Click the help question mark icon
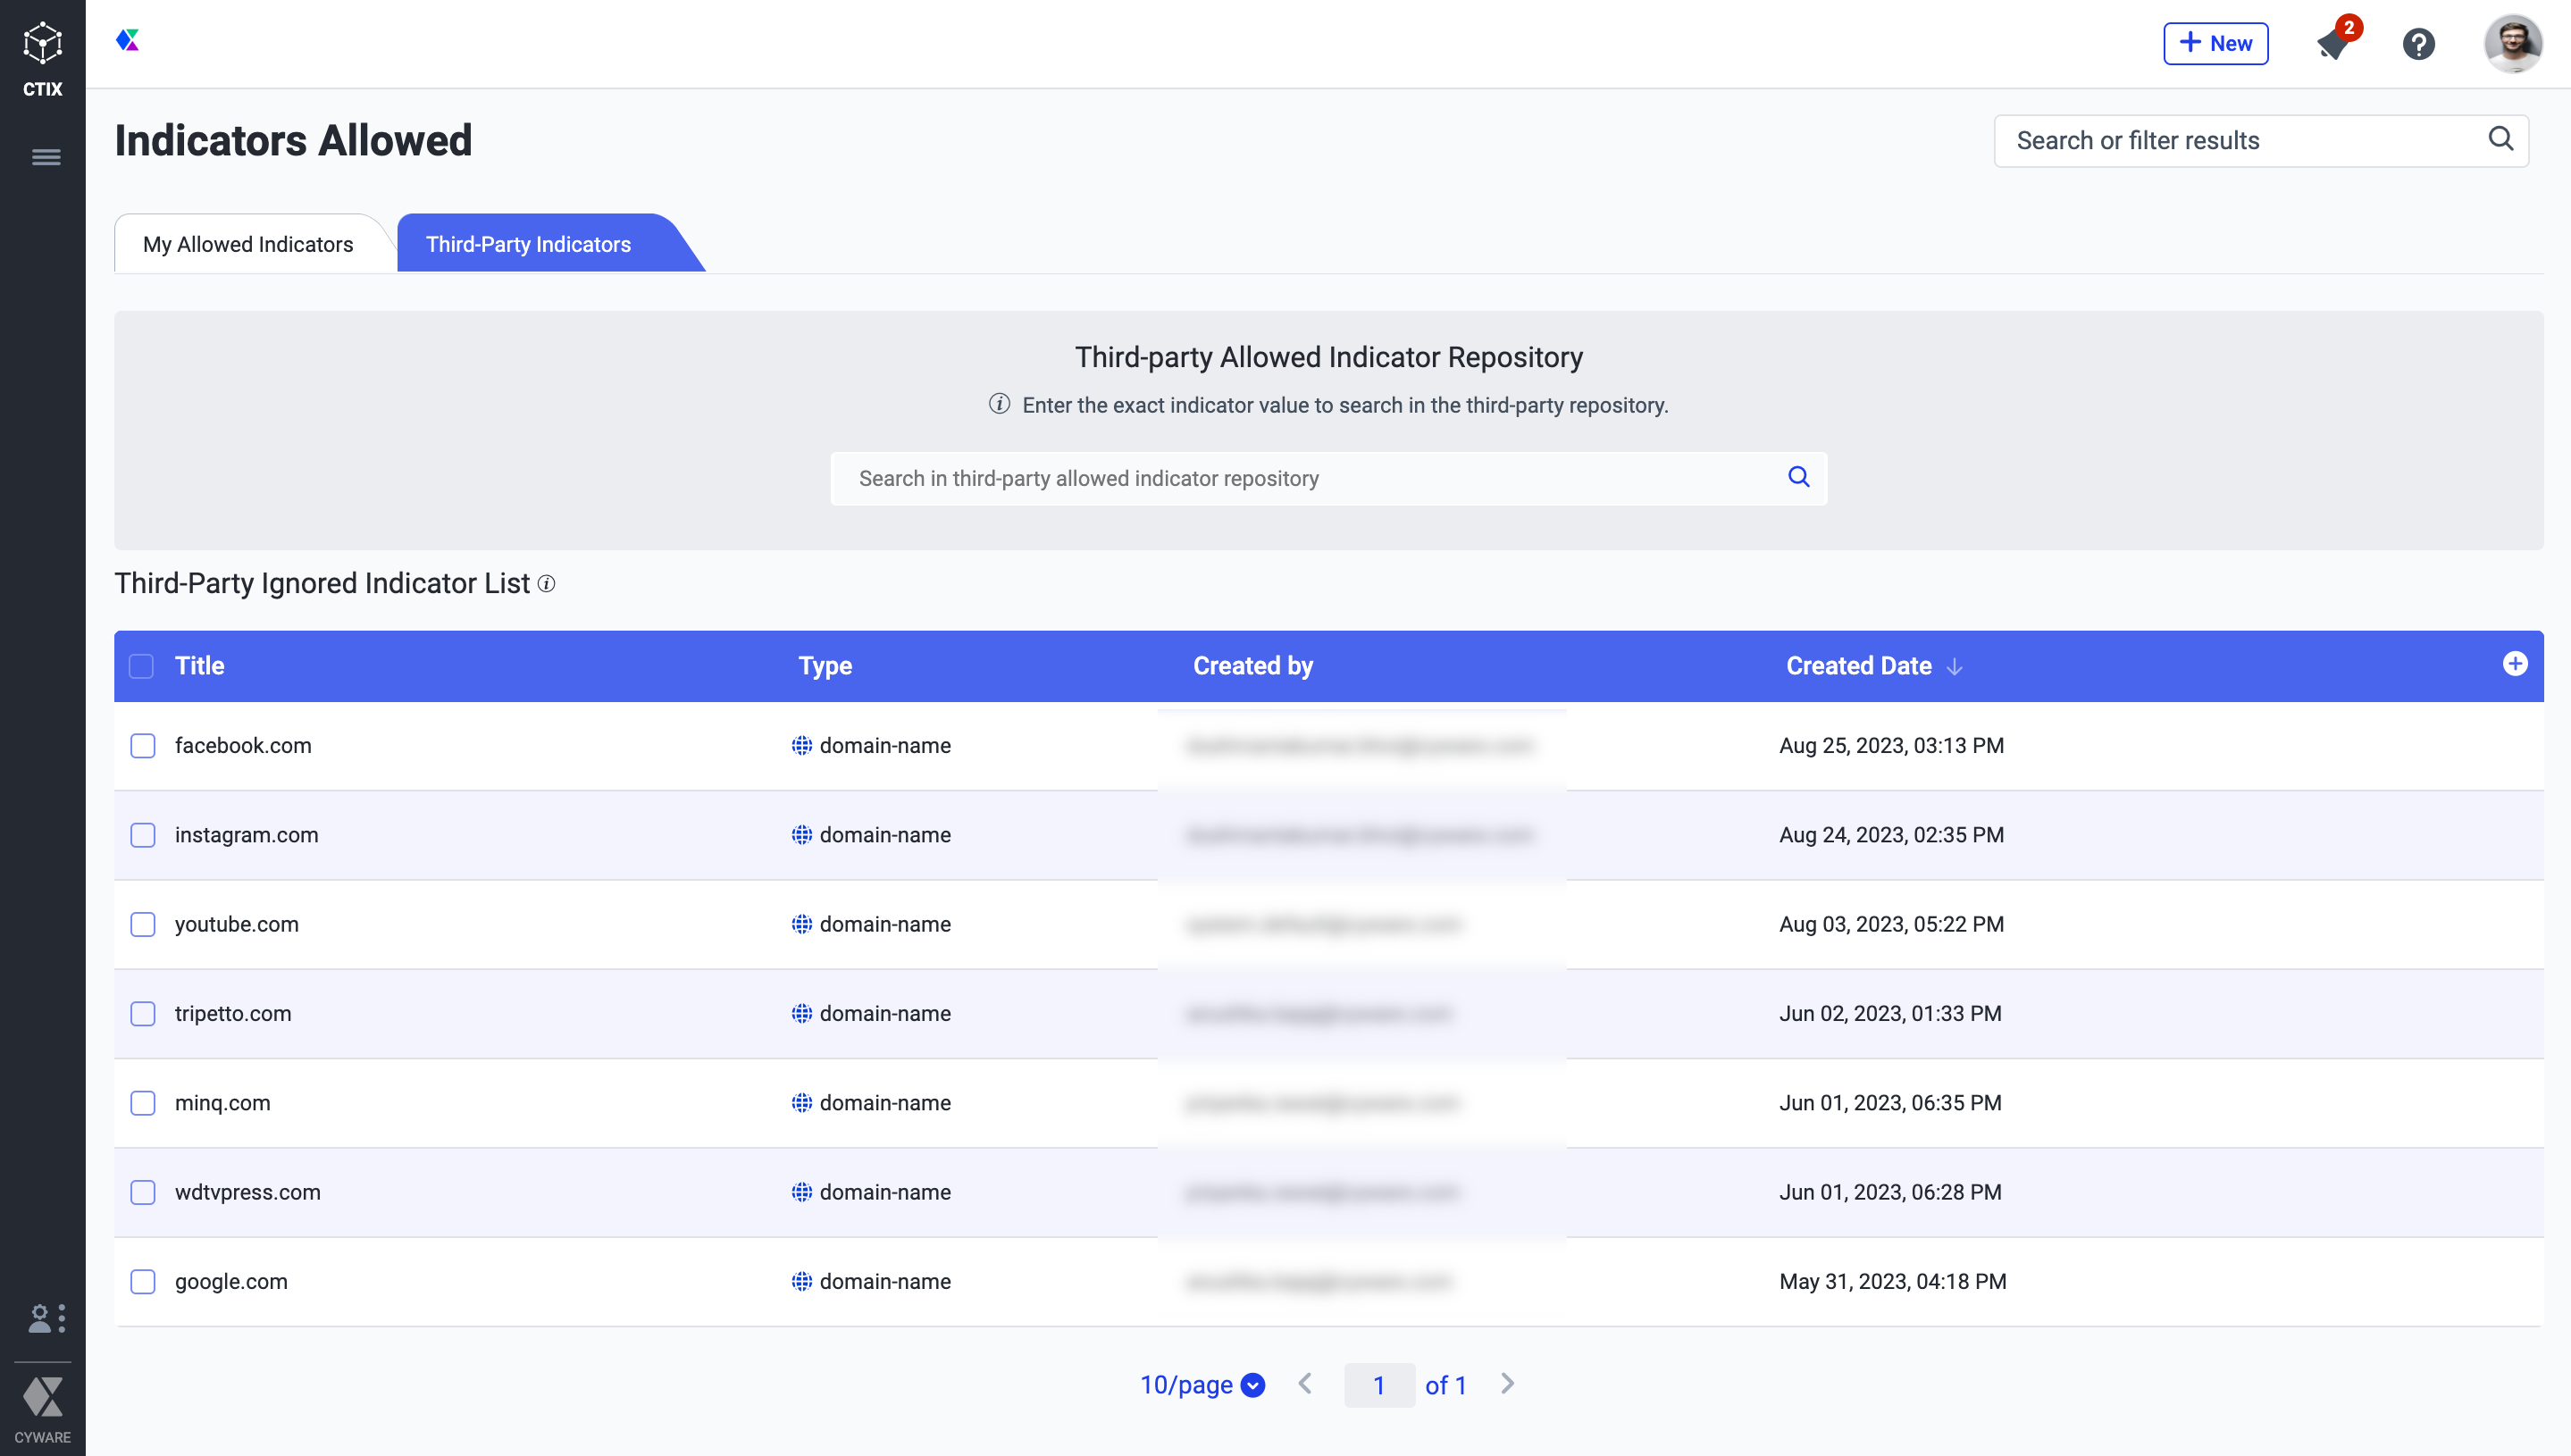The height and width of the screenshot is (1456, 2571). [x=2418, y=44]
